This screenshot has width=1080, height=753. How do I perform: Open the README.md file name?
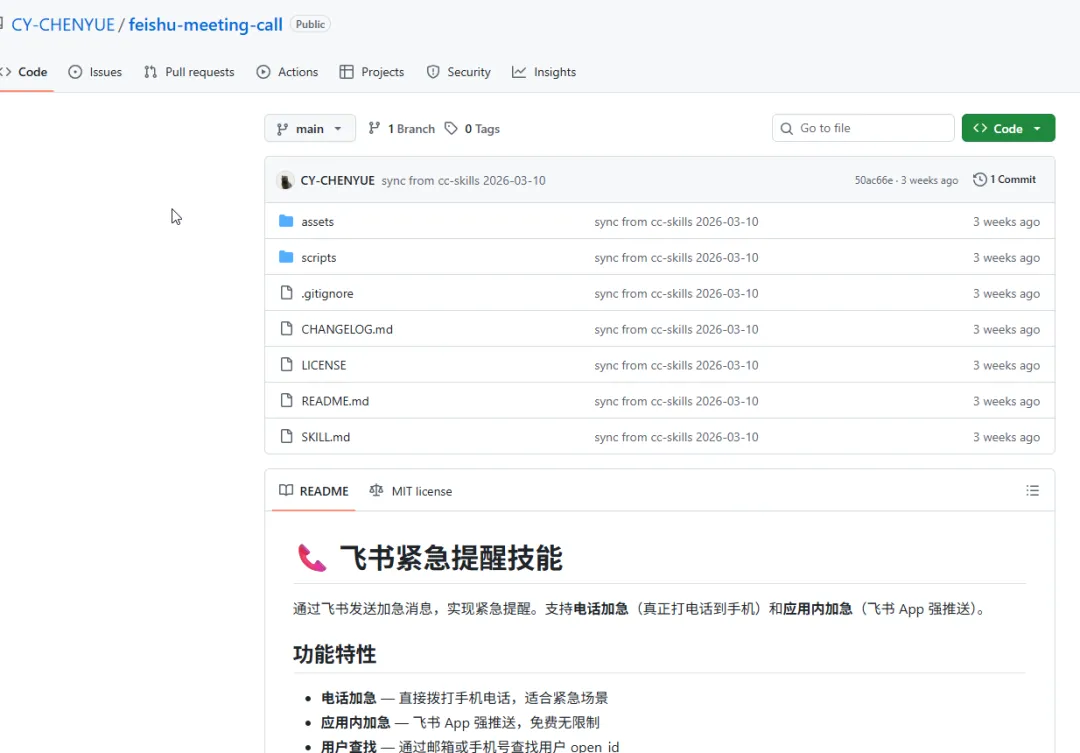coord(335,401)
